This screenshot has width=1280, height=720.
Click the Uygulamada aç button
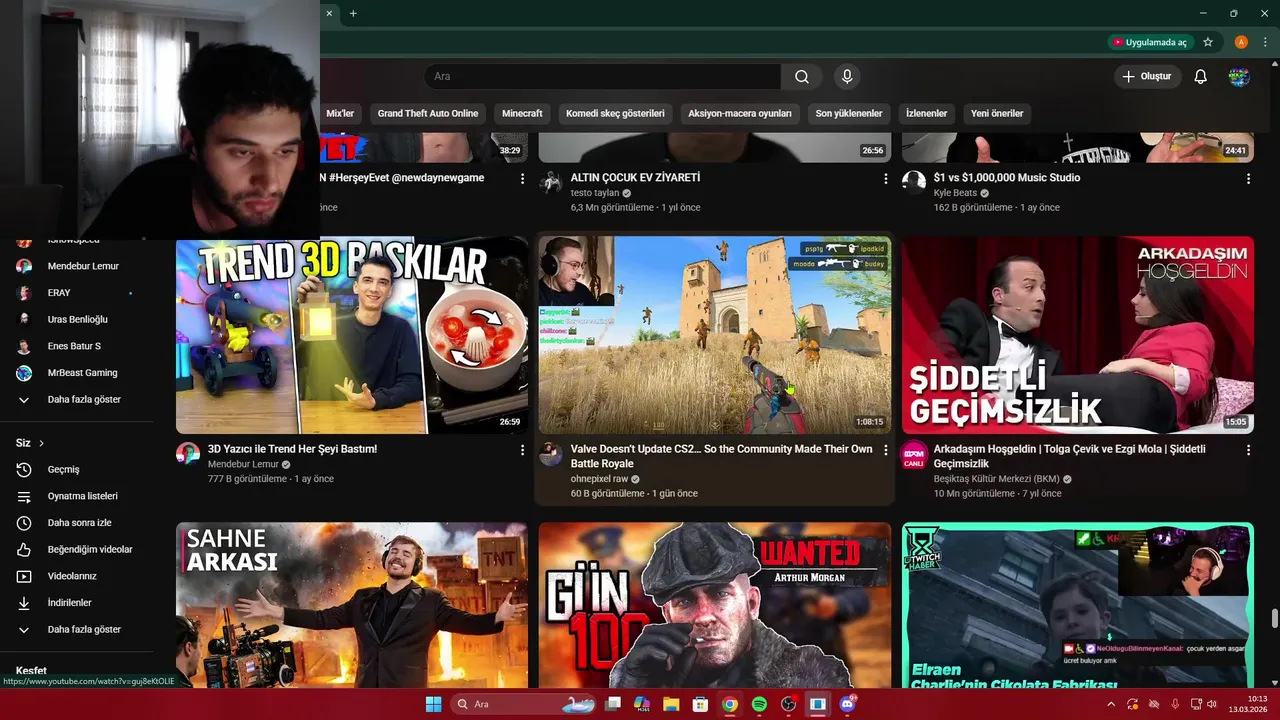1150,42
